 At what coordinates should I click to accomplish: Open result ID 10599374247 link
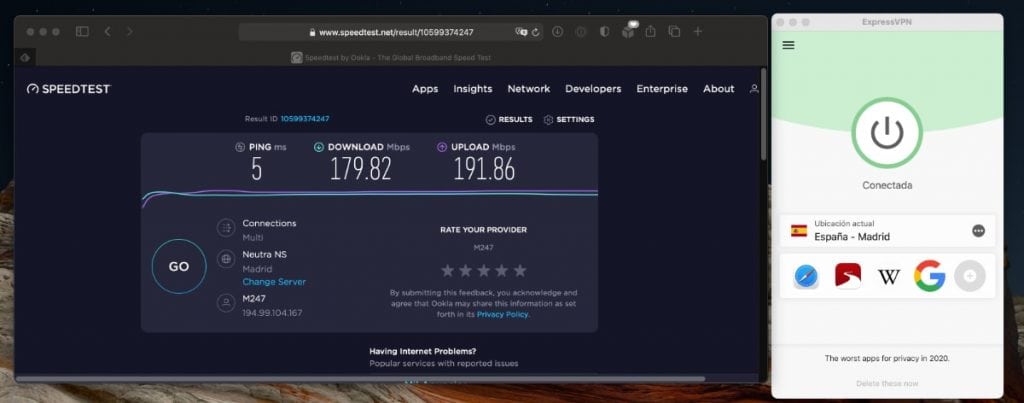coord(305,119)
